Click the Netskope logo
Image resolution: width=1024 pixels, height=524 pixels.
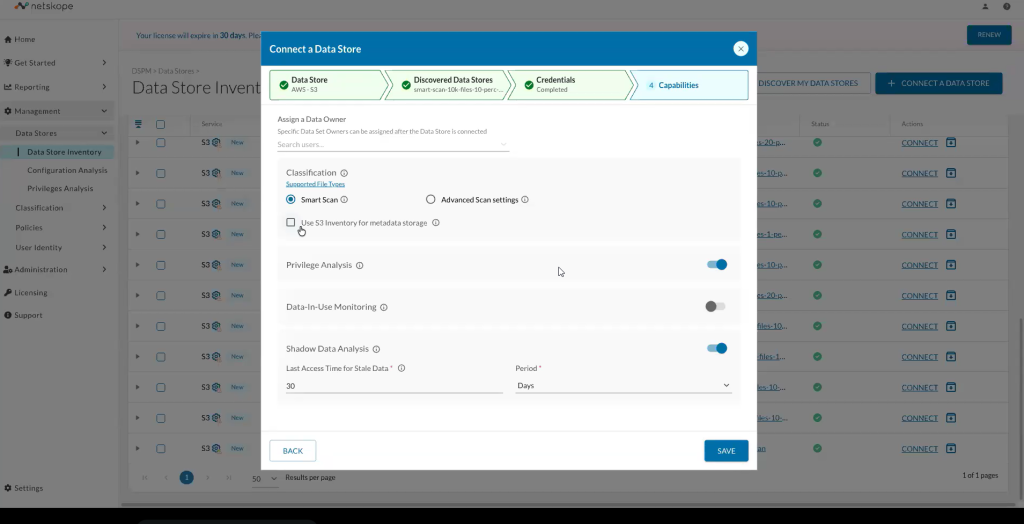(x=44, y=7)
